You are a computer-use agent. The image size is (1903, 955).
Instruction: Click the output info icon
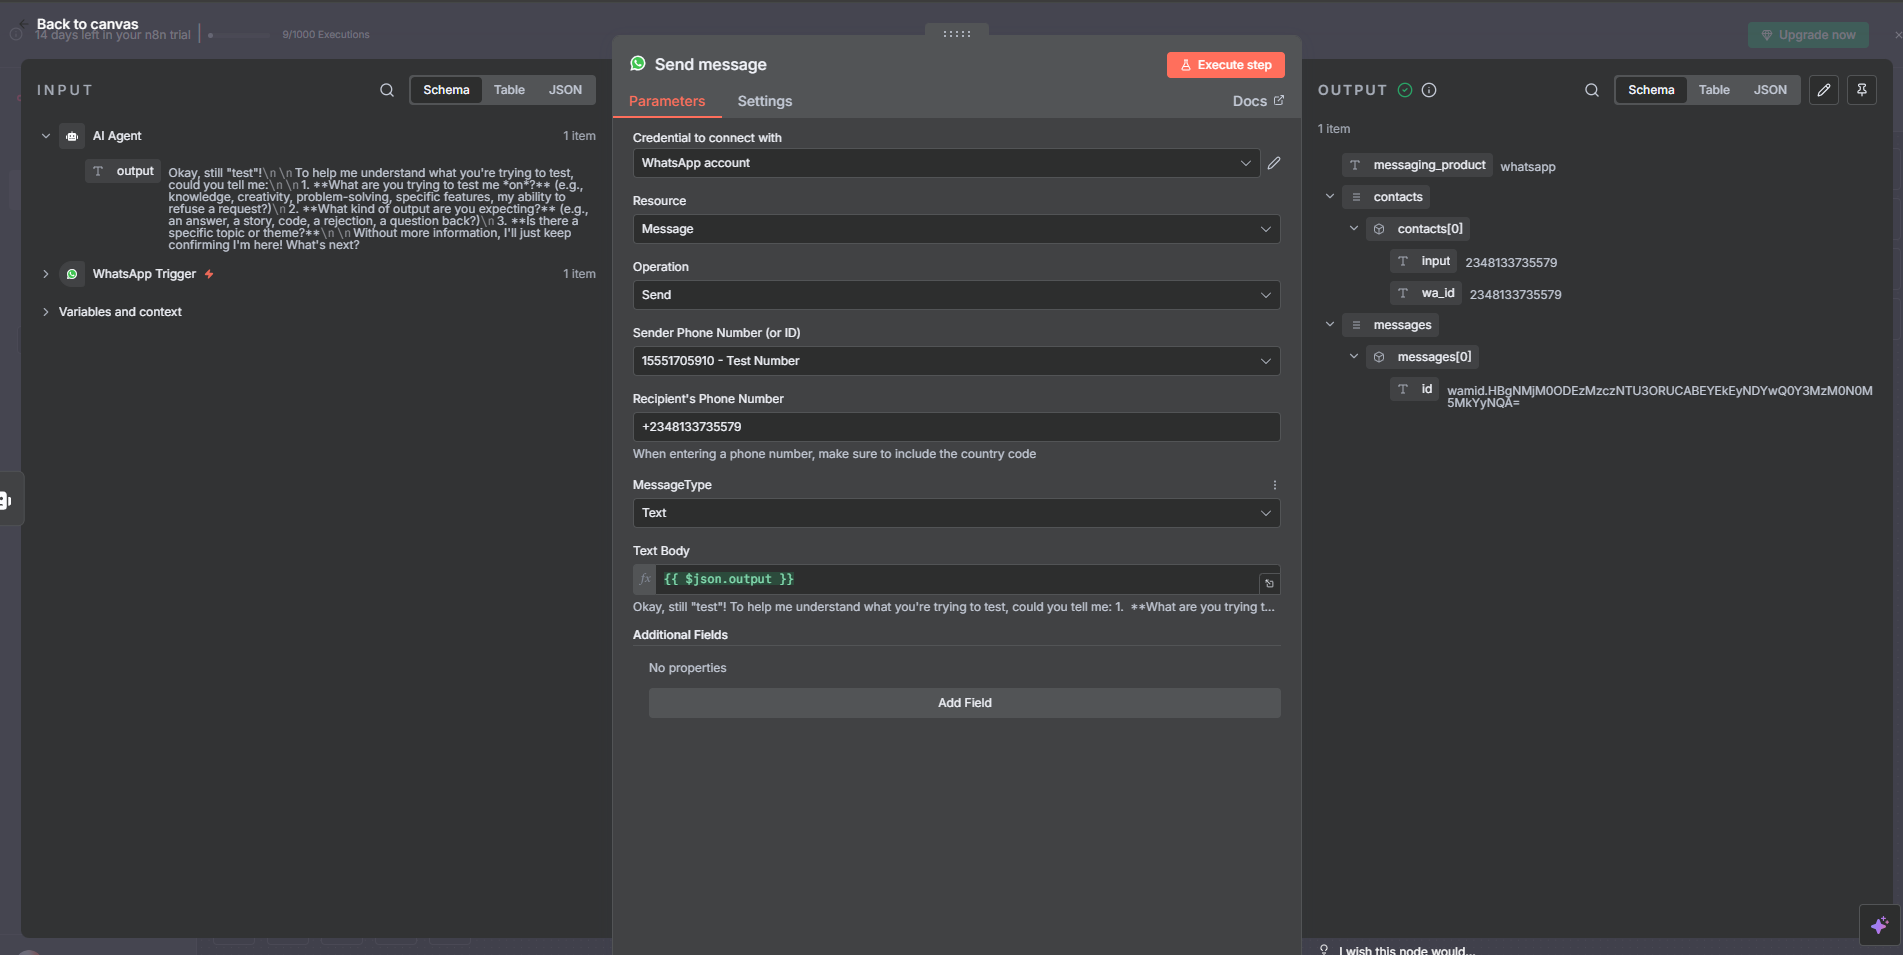point(1429,90)
